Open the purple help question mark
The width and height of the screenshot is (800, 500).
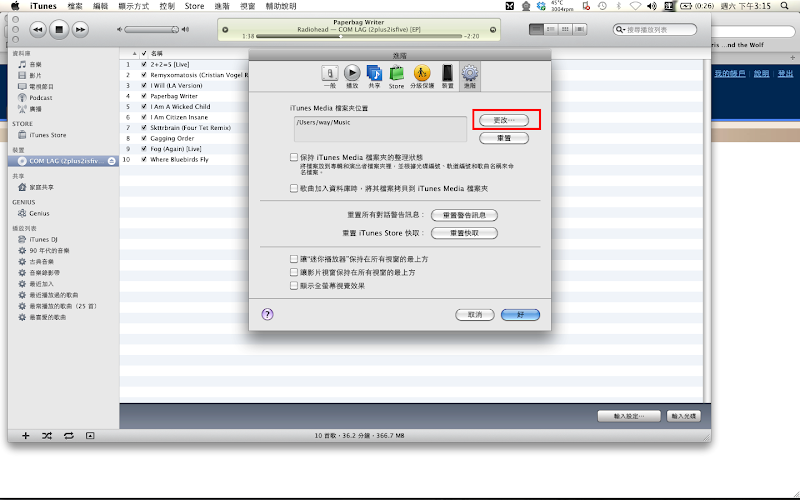(267, 314)
